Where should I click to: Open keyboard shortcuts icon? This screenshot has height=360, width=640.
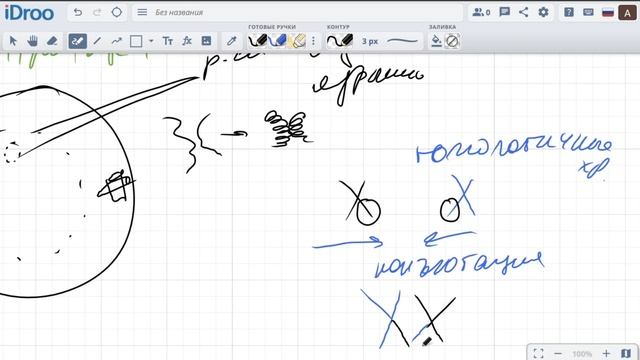(x=588, y=12)
